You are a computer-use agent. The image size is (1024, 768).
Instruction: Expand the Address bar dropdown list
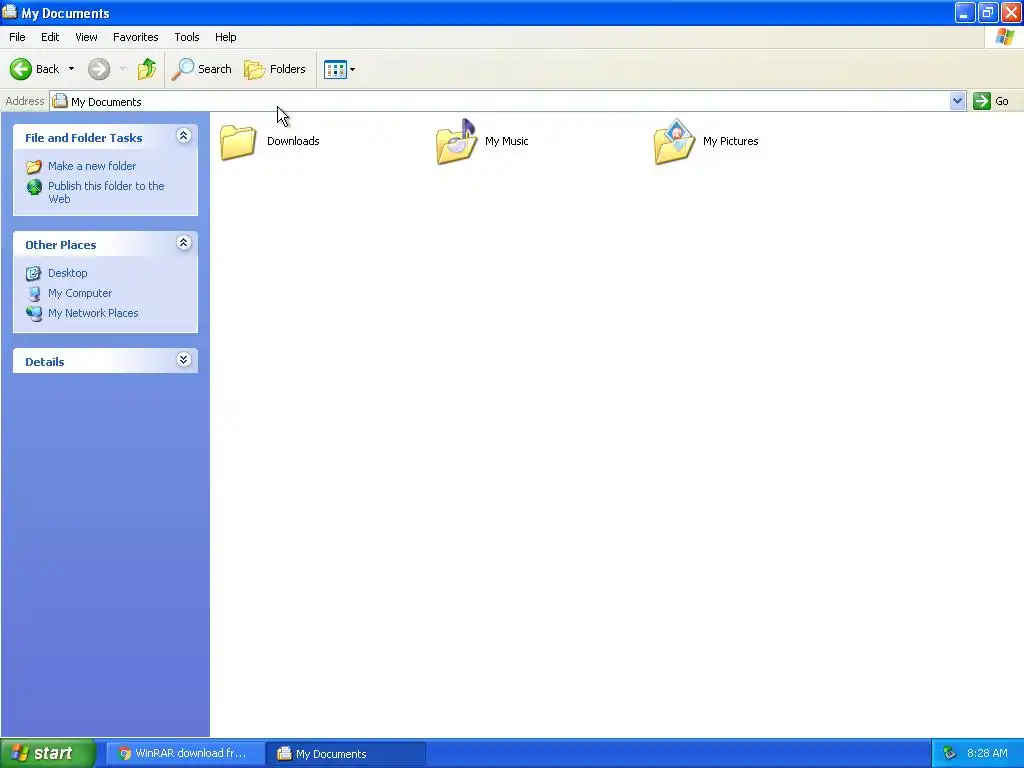pyautogui.click(x=957, y=101)
